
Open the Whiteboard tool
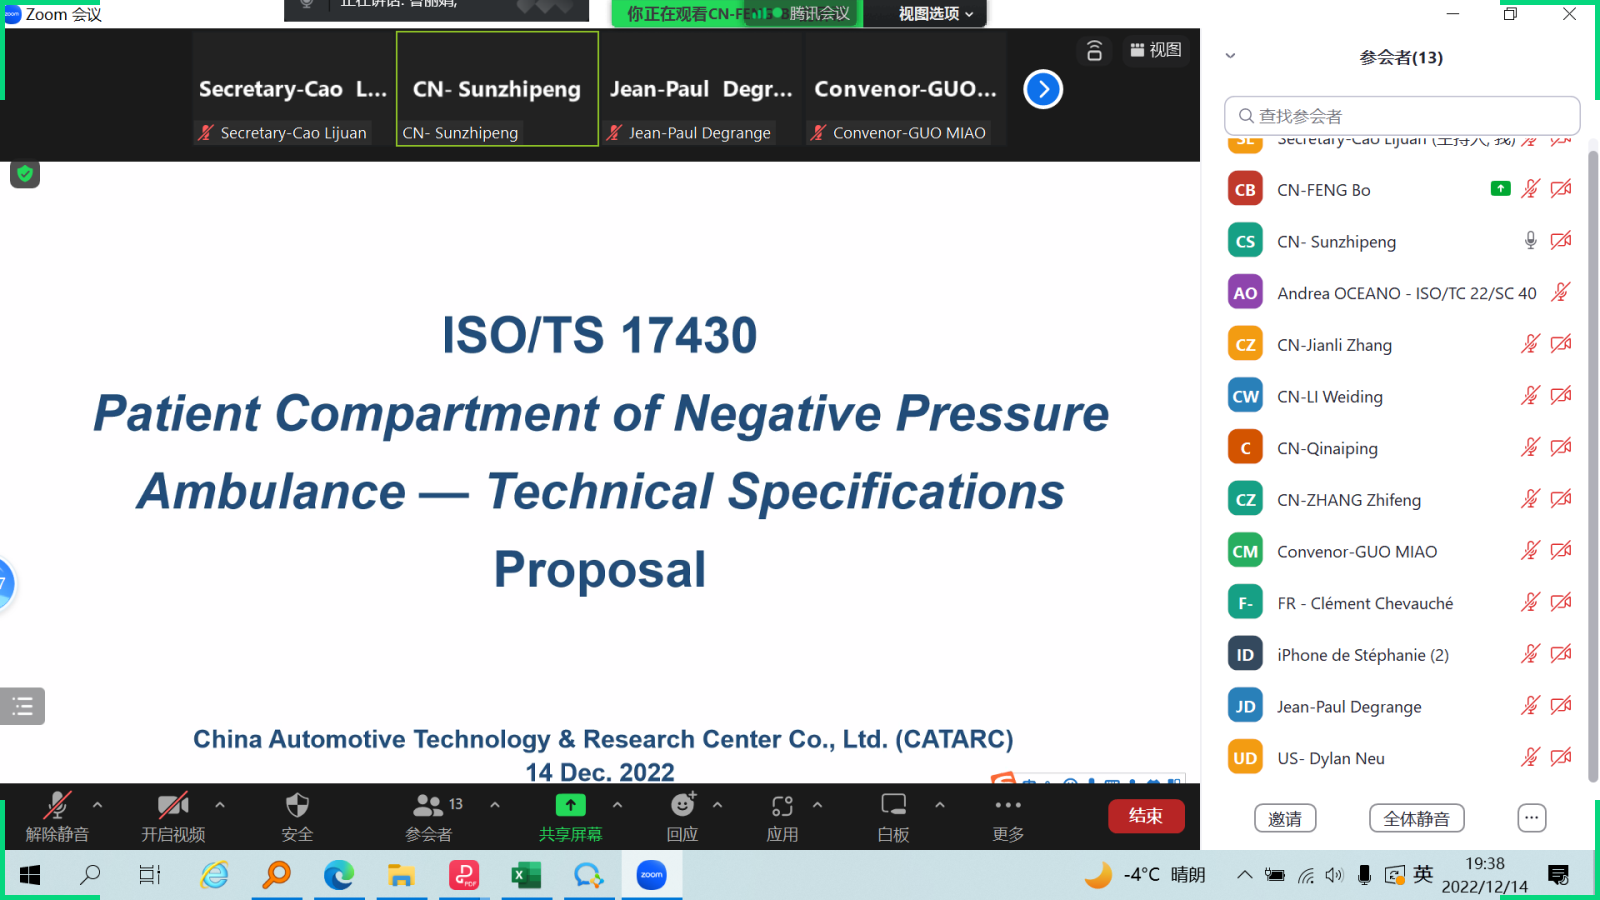tap(893, 806)
